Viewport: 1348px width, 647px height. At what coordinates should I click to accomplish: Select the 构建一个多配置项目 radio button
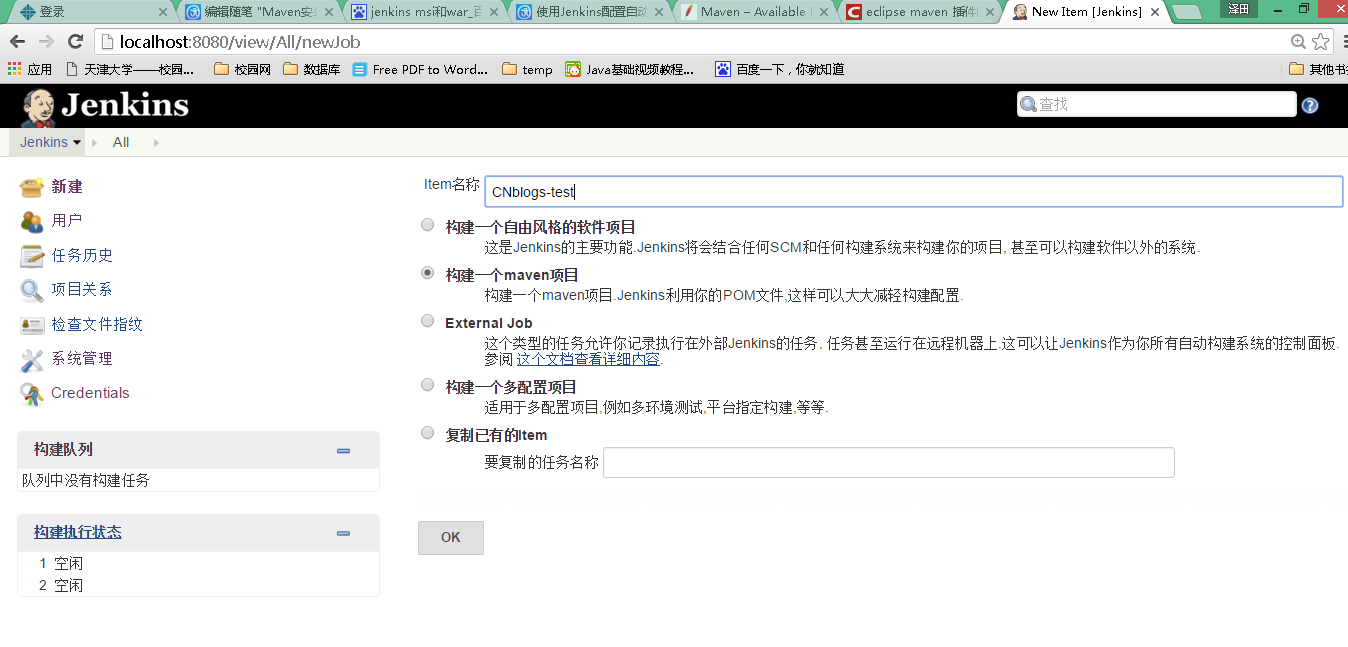click(x=428, y=385)
